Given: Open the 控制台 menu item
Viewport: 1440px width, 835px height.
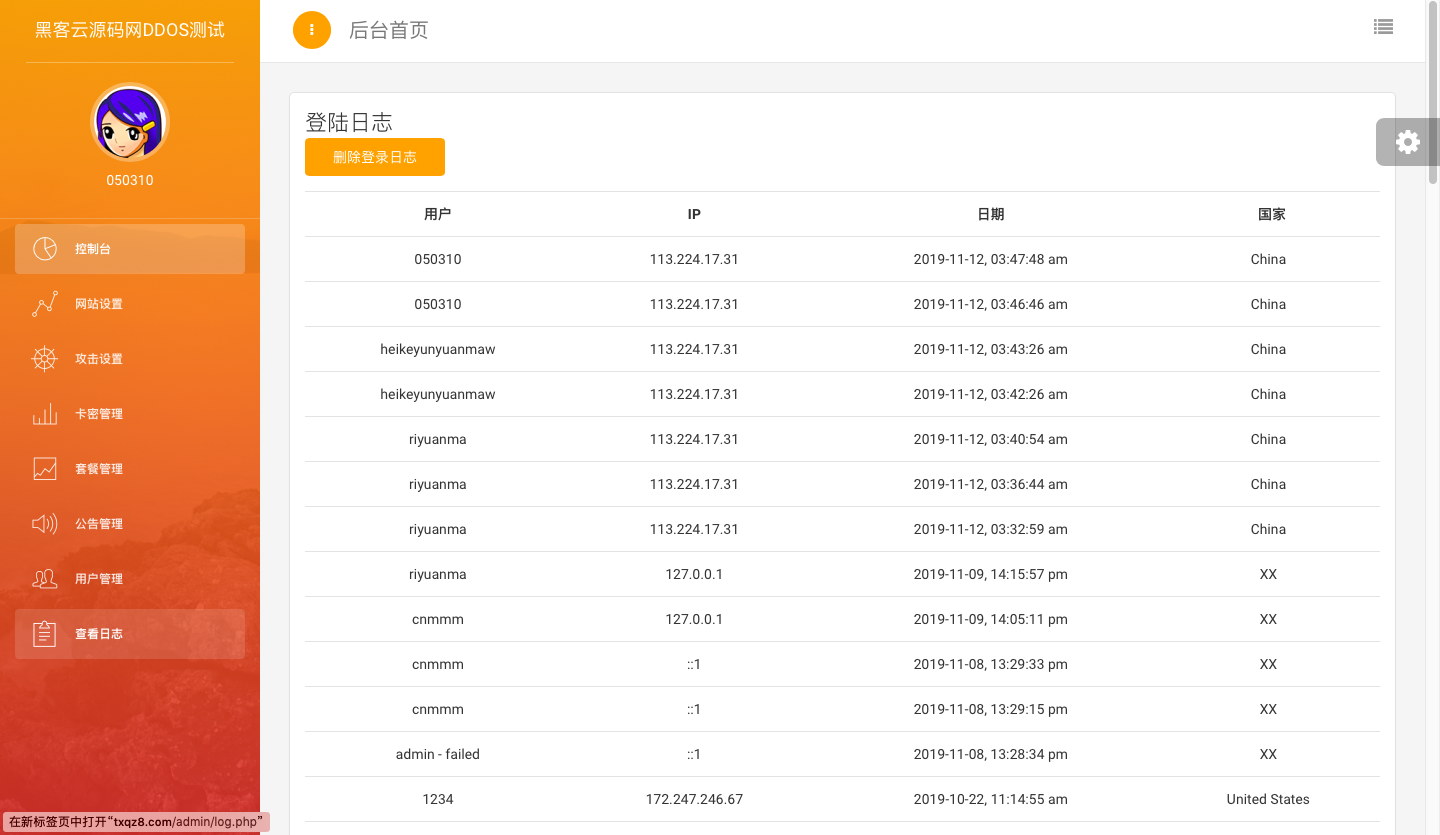Looking at the screenshot, I should (x=93, y=249).
